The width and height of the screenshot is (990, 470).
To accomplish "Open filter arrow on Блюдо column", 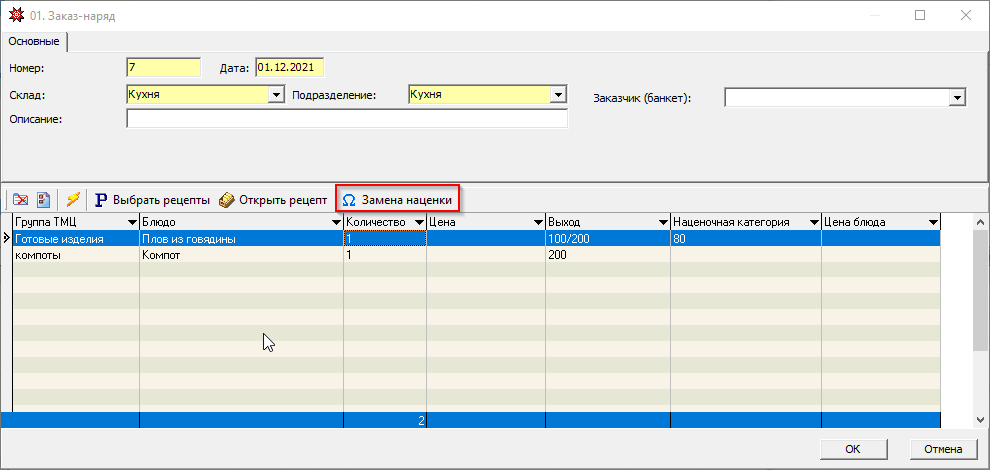I will [335, 222].
